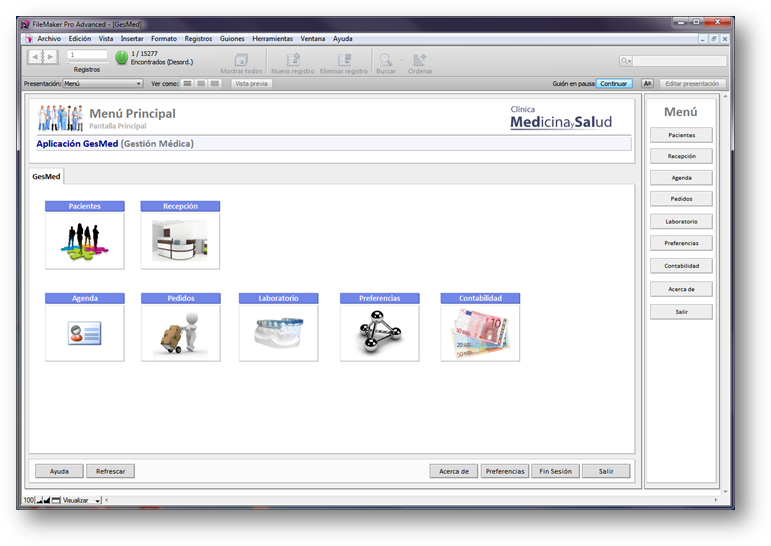The image size is (771, 546).
Task: Click the Vista previa button
Action: click(251, 84)
